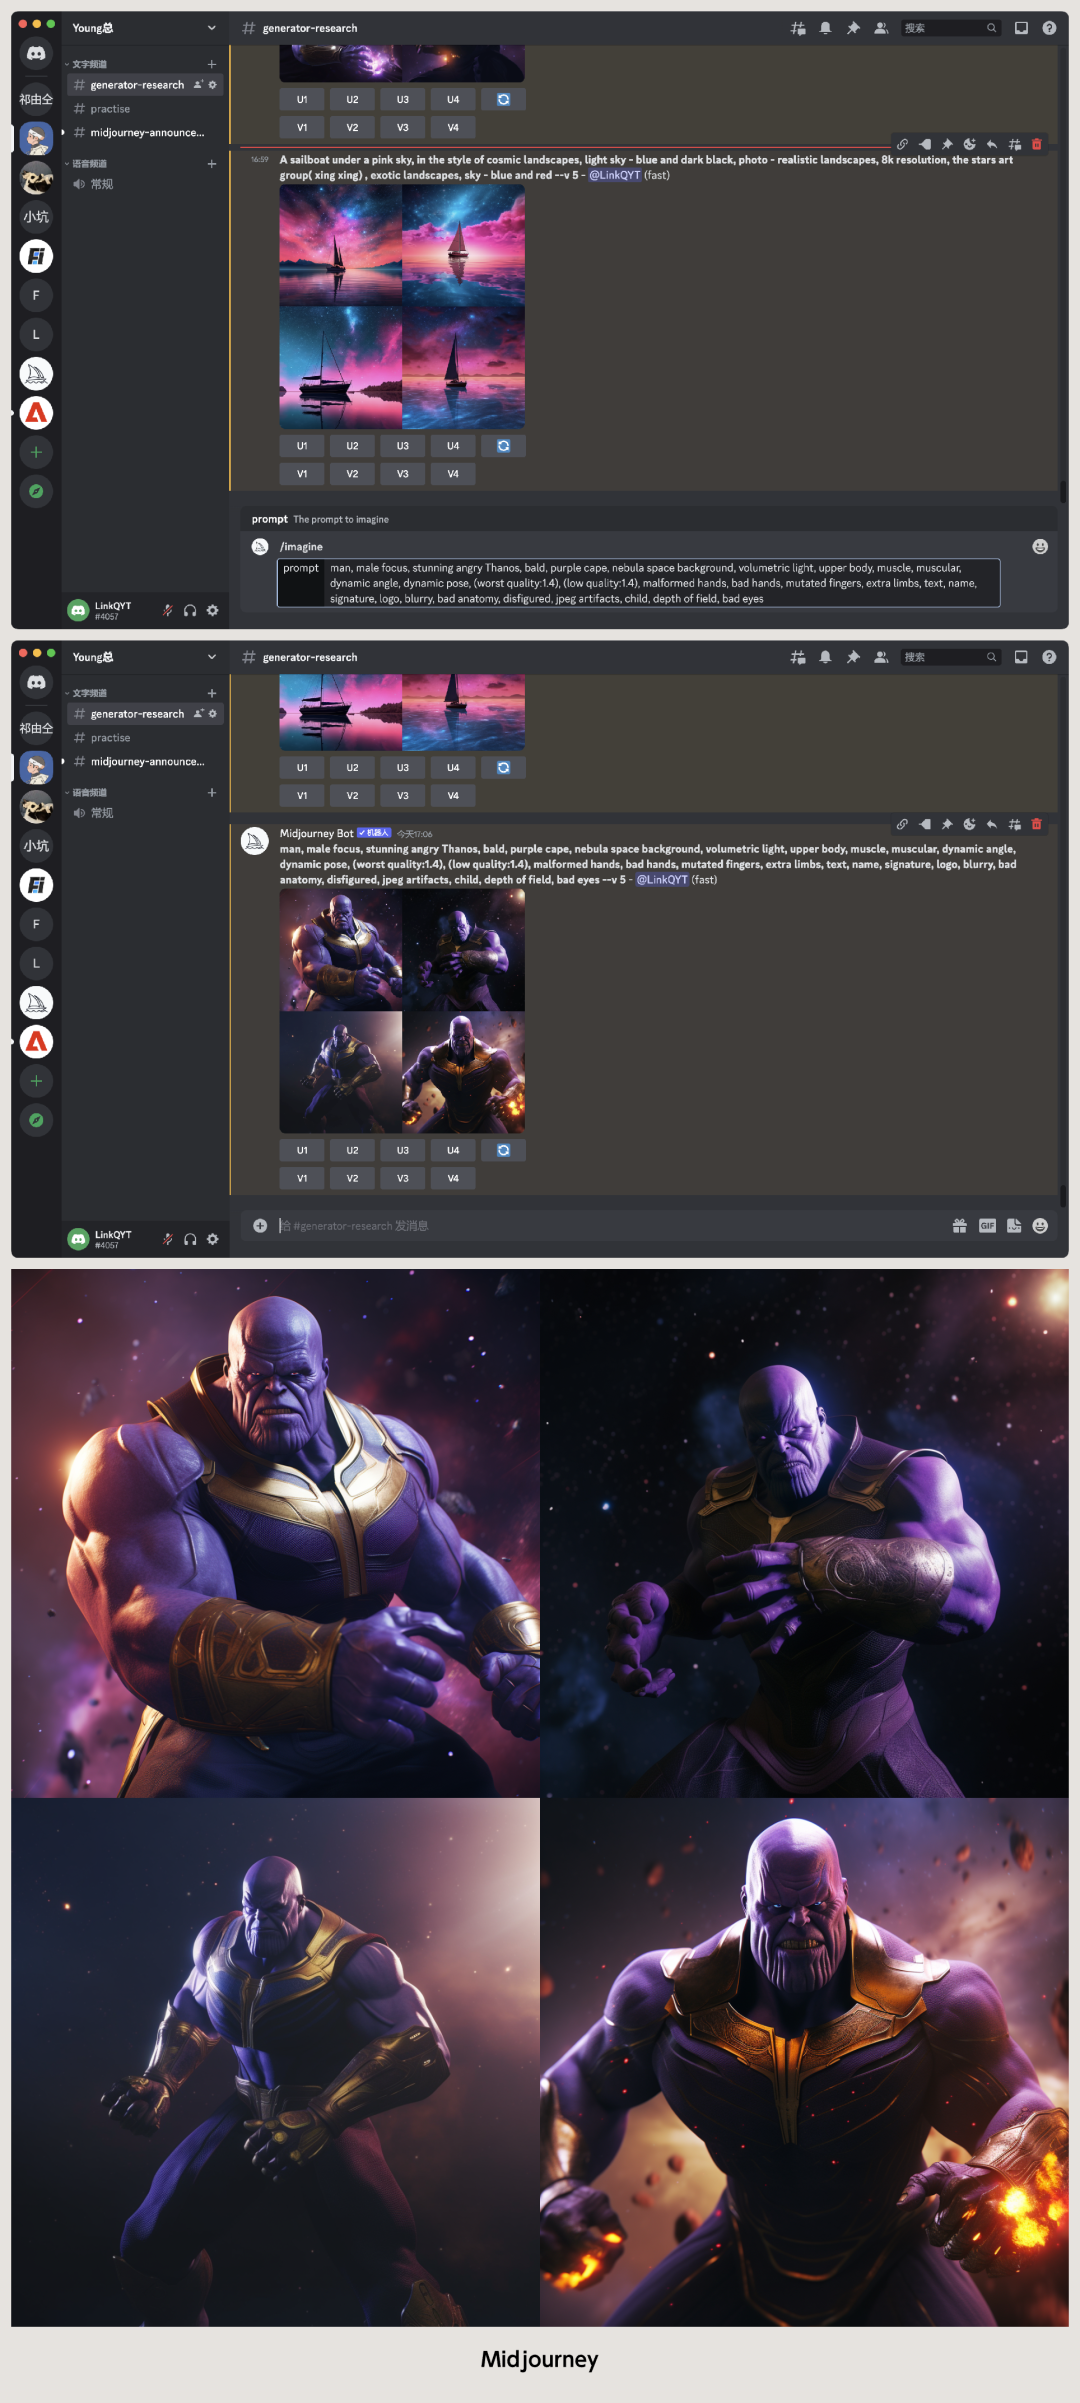Click reroll button under sailboat grid, top window
The image size is (1080, 2403).
504,446
